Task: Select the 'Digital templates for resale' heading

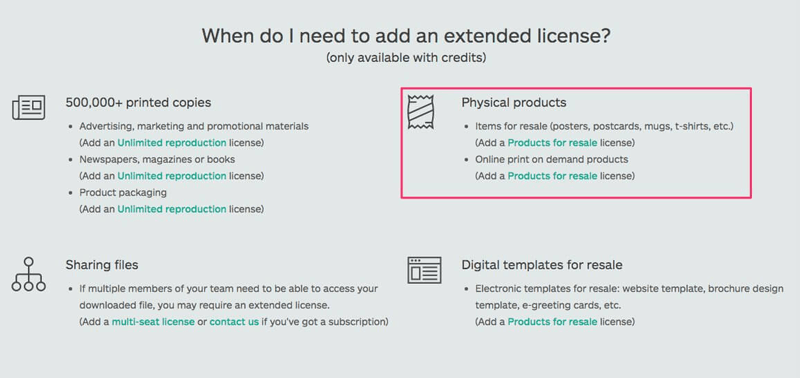Action: pyautogui.click(x=542, y=265)
